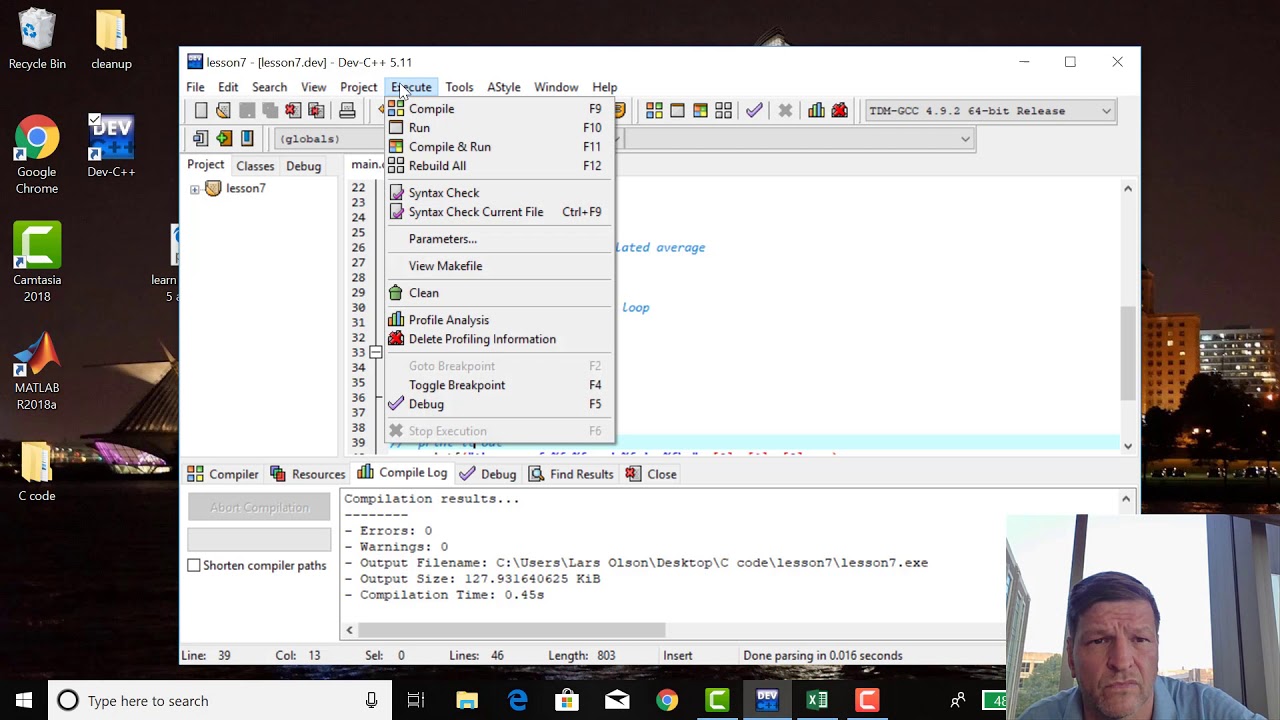
Task: Switch to Resources tab in bottom panel
Action: pos(308,474)
